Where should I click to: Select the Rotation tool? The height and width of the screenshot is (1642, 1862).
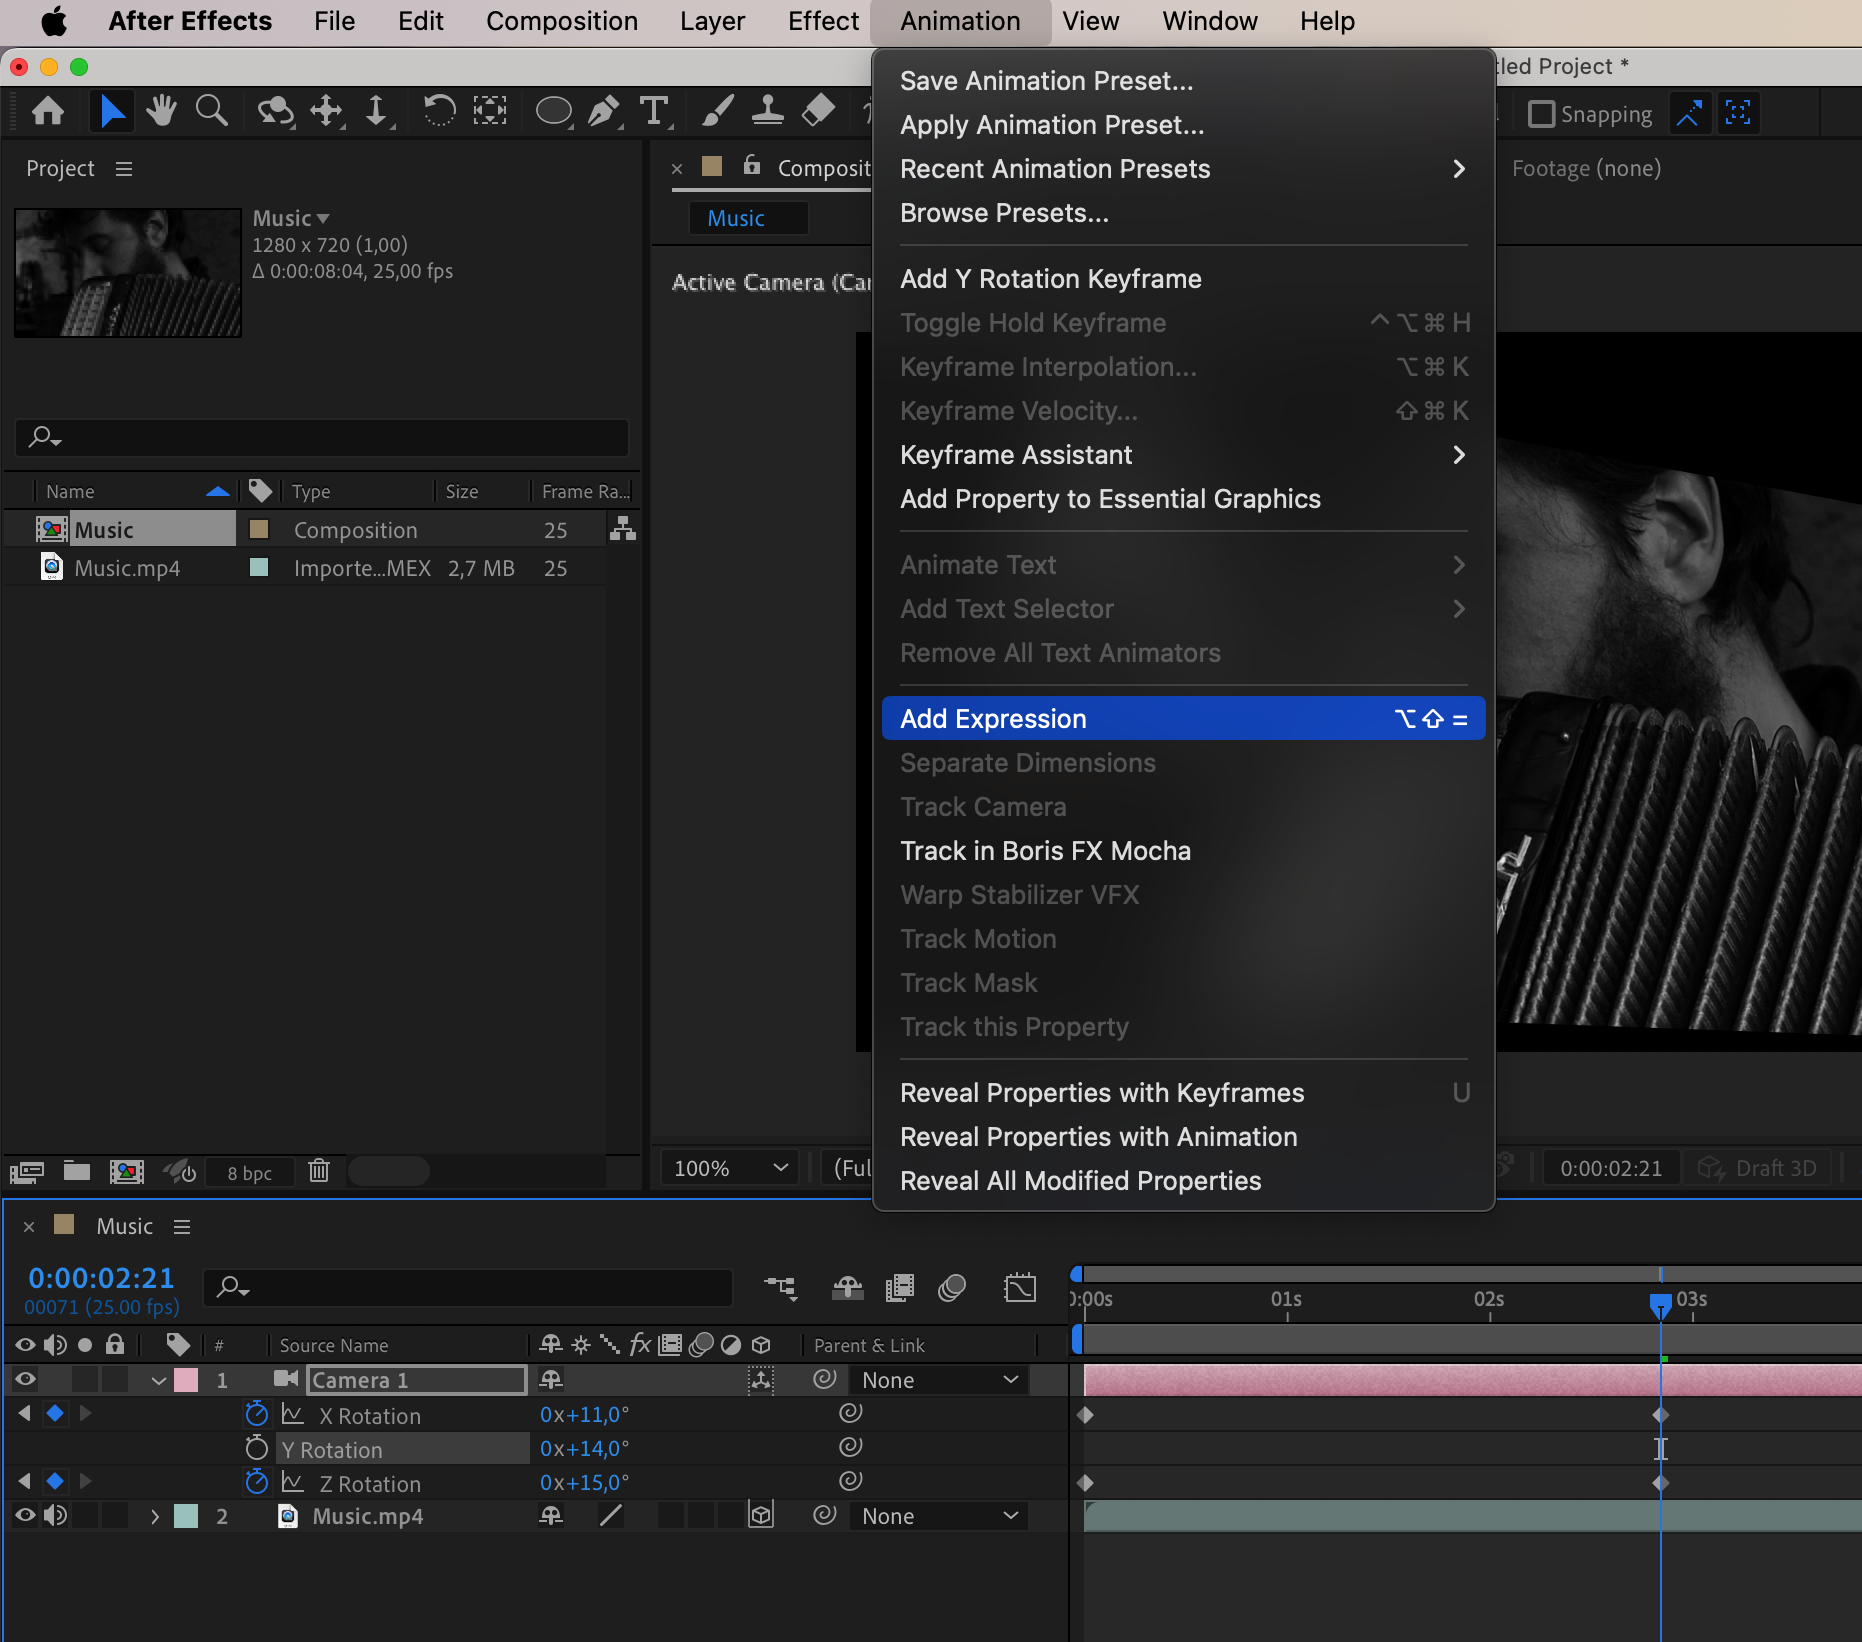(438, 110)
